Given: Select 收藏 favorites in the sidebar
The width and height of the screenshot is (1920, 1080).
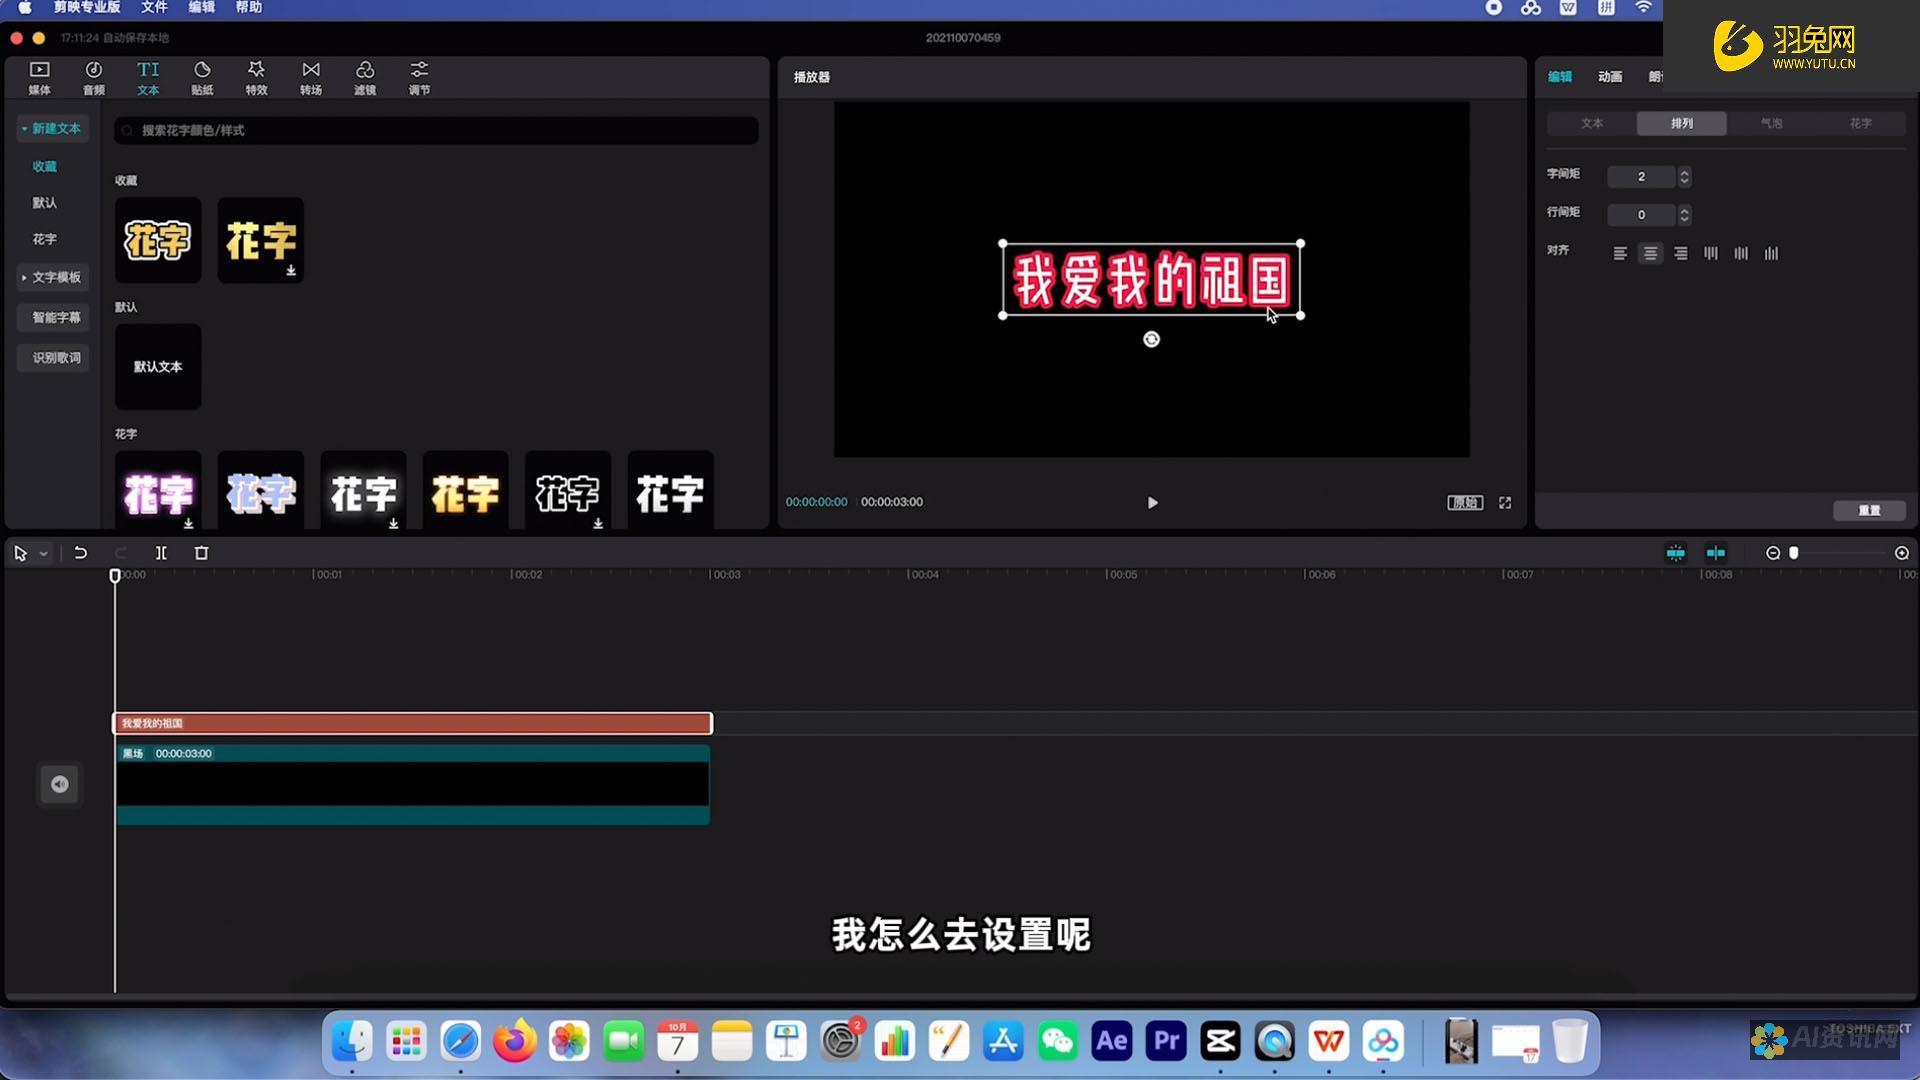Looking at the screenshot, I should (x=44, y=167).
